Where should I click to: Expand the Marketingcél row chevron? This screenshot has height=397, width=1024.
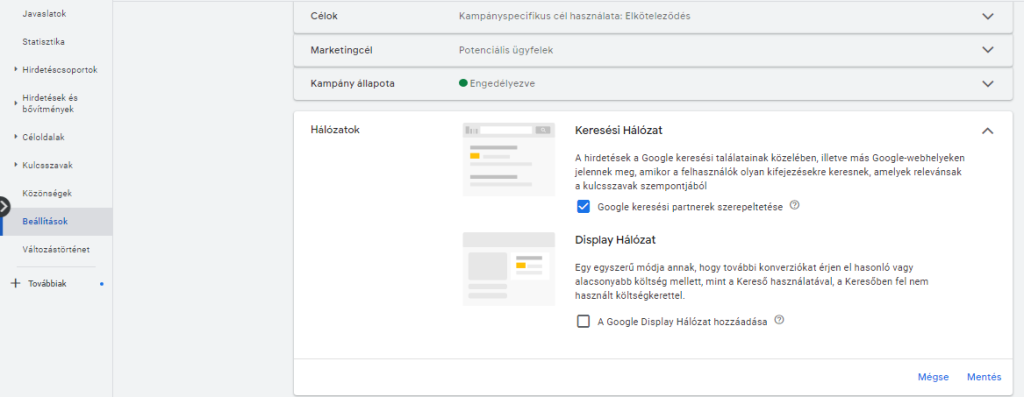pos(987,50)
